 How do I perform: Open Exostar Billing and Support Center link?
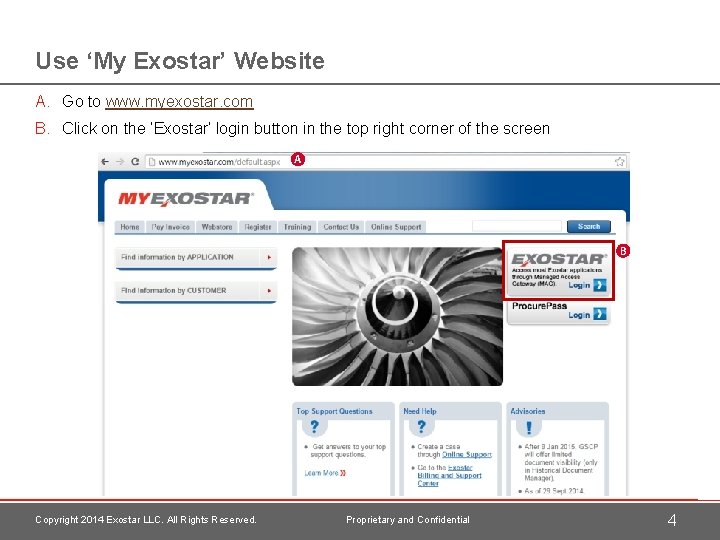450,475
